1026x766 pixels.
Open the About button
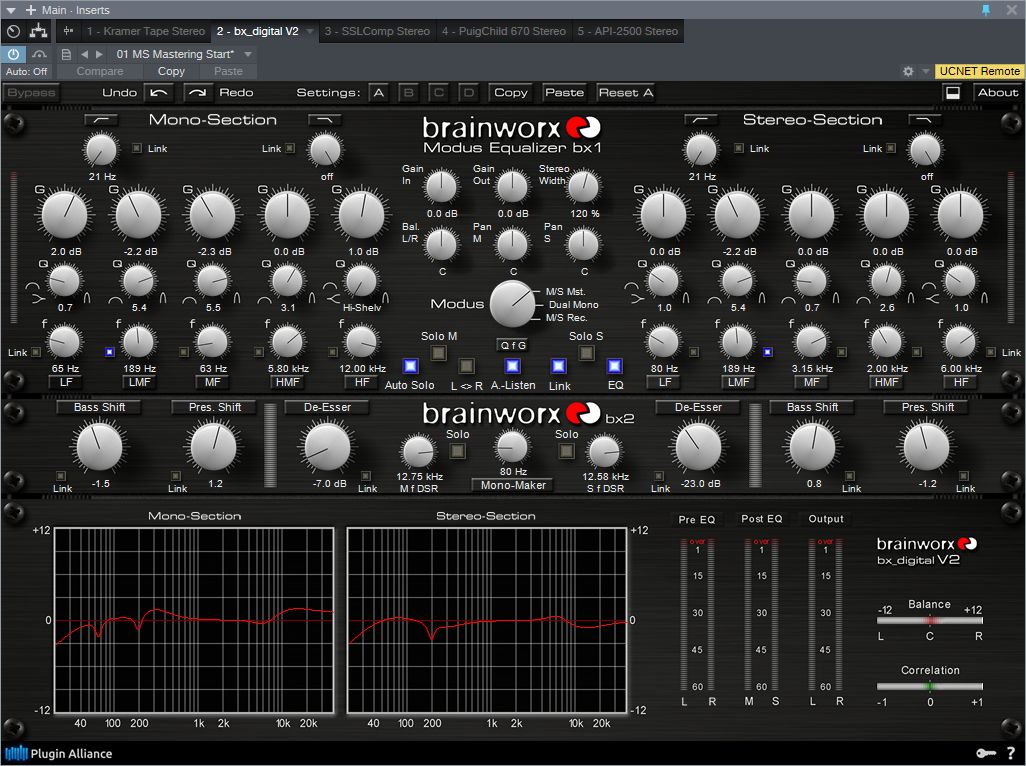998,93
